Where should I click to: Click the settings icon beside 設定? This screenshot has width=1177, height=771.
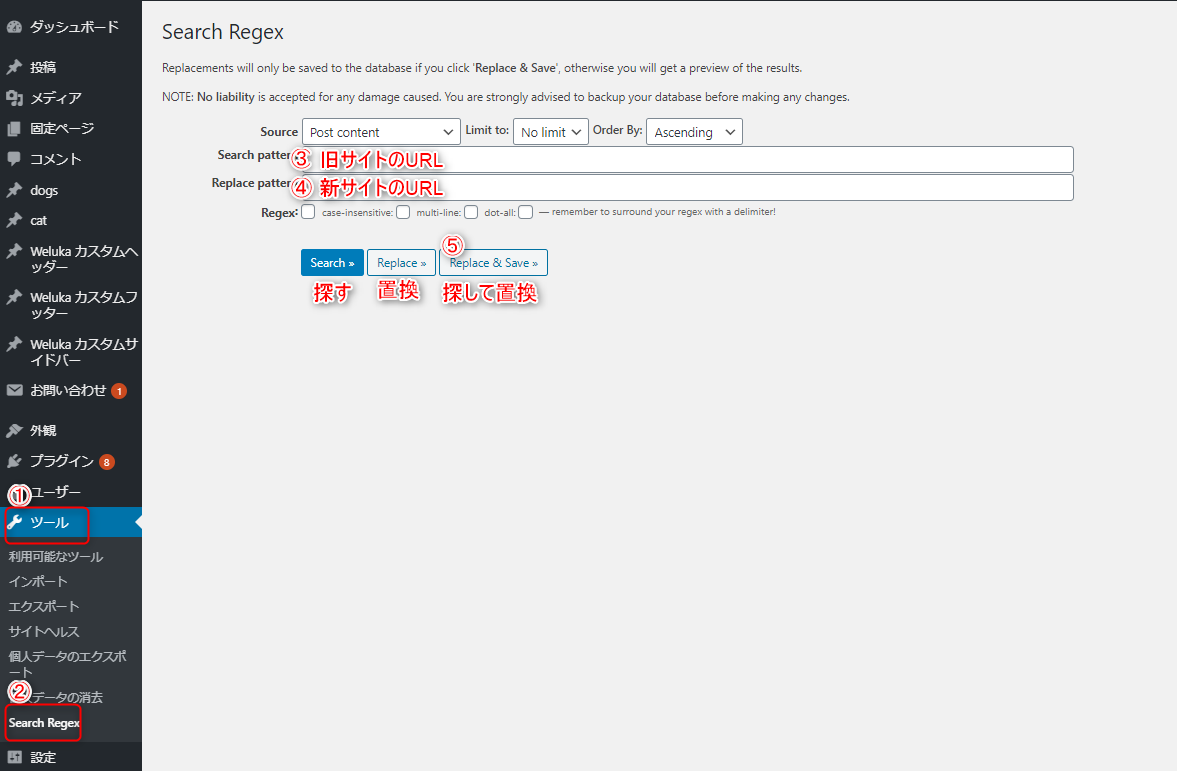tap(14, 757)
